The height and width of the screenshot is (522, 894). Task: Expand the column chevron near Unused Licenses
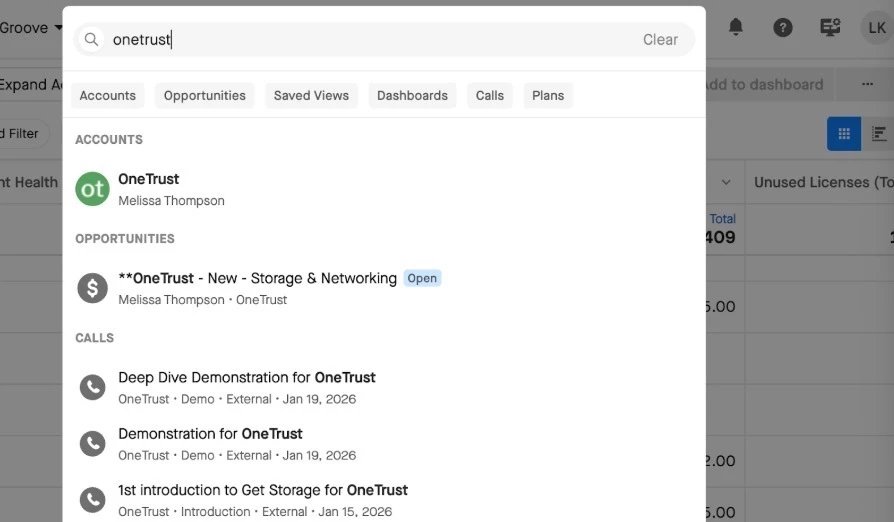pyautogui.click(x=726, y=182)
